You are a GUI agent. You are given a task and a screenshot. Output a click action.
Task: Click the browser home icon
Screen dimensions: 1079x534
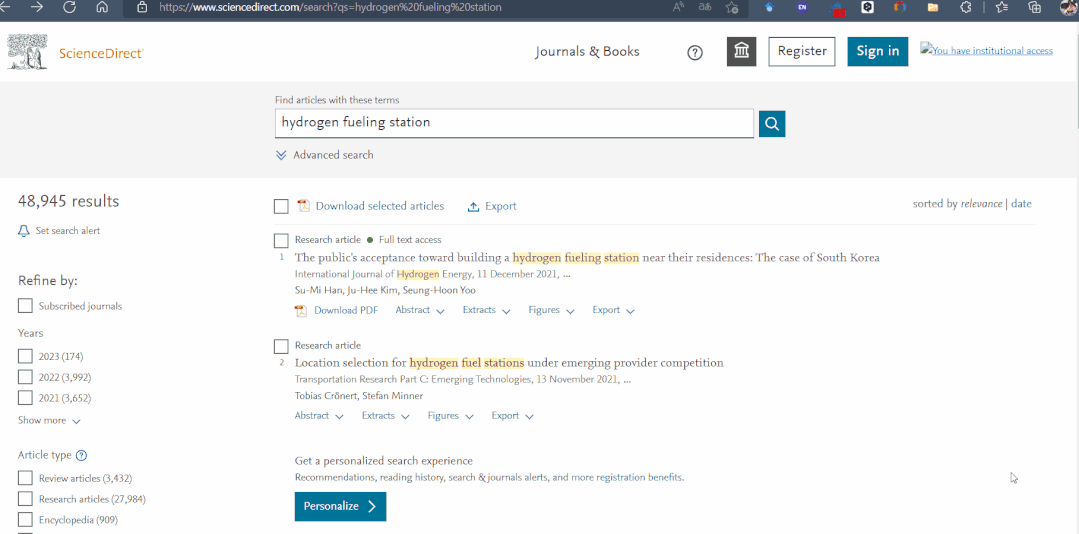pyautogui.click(x=102, y=7)
